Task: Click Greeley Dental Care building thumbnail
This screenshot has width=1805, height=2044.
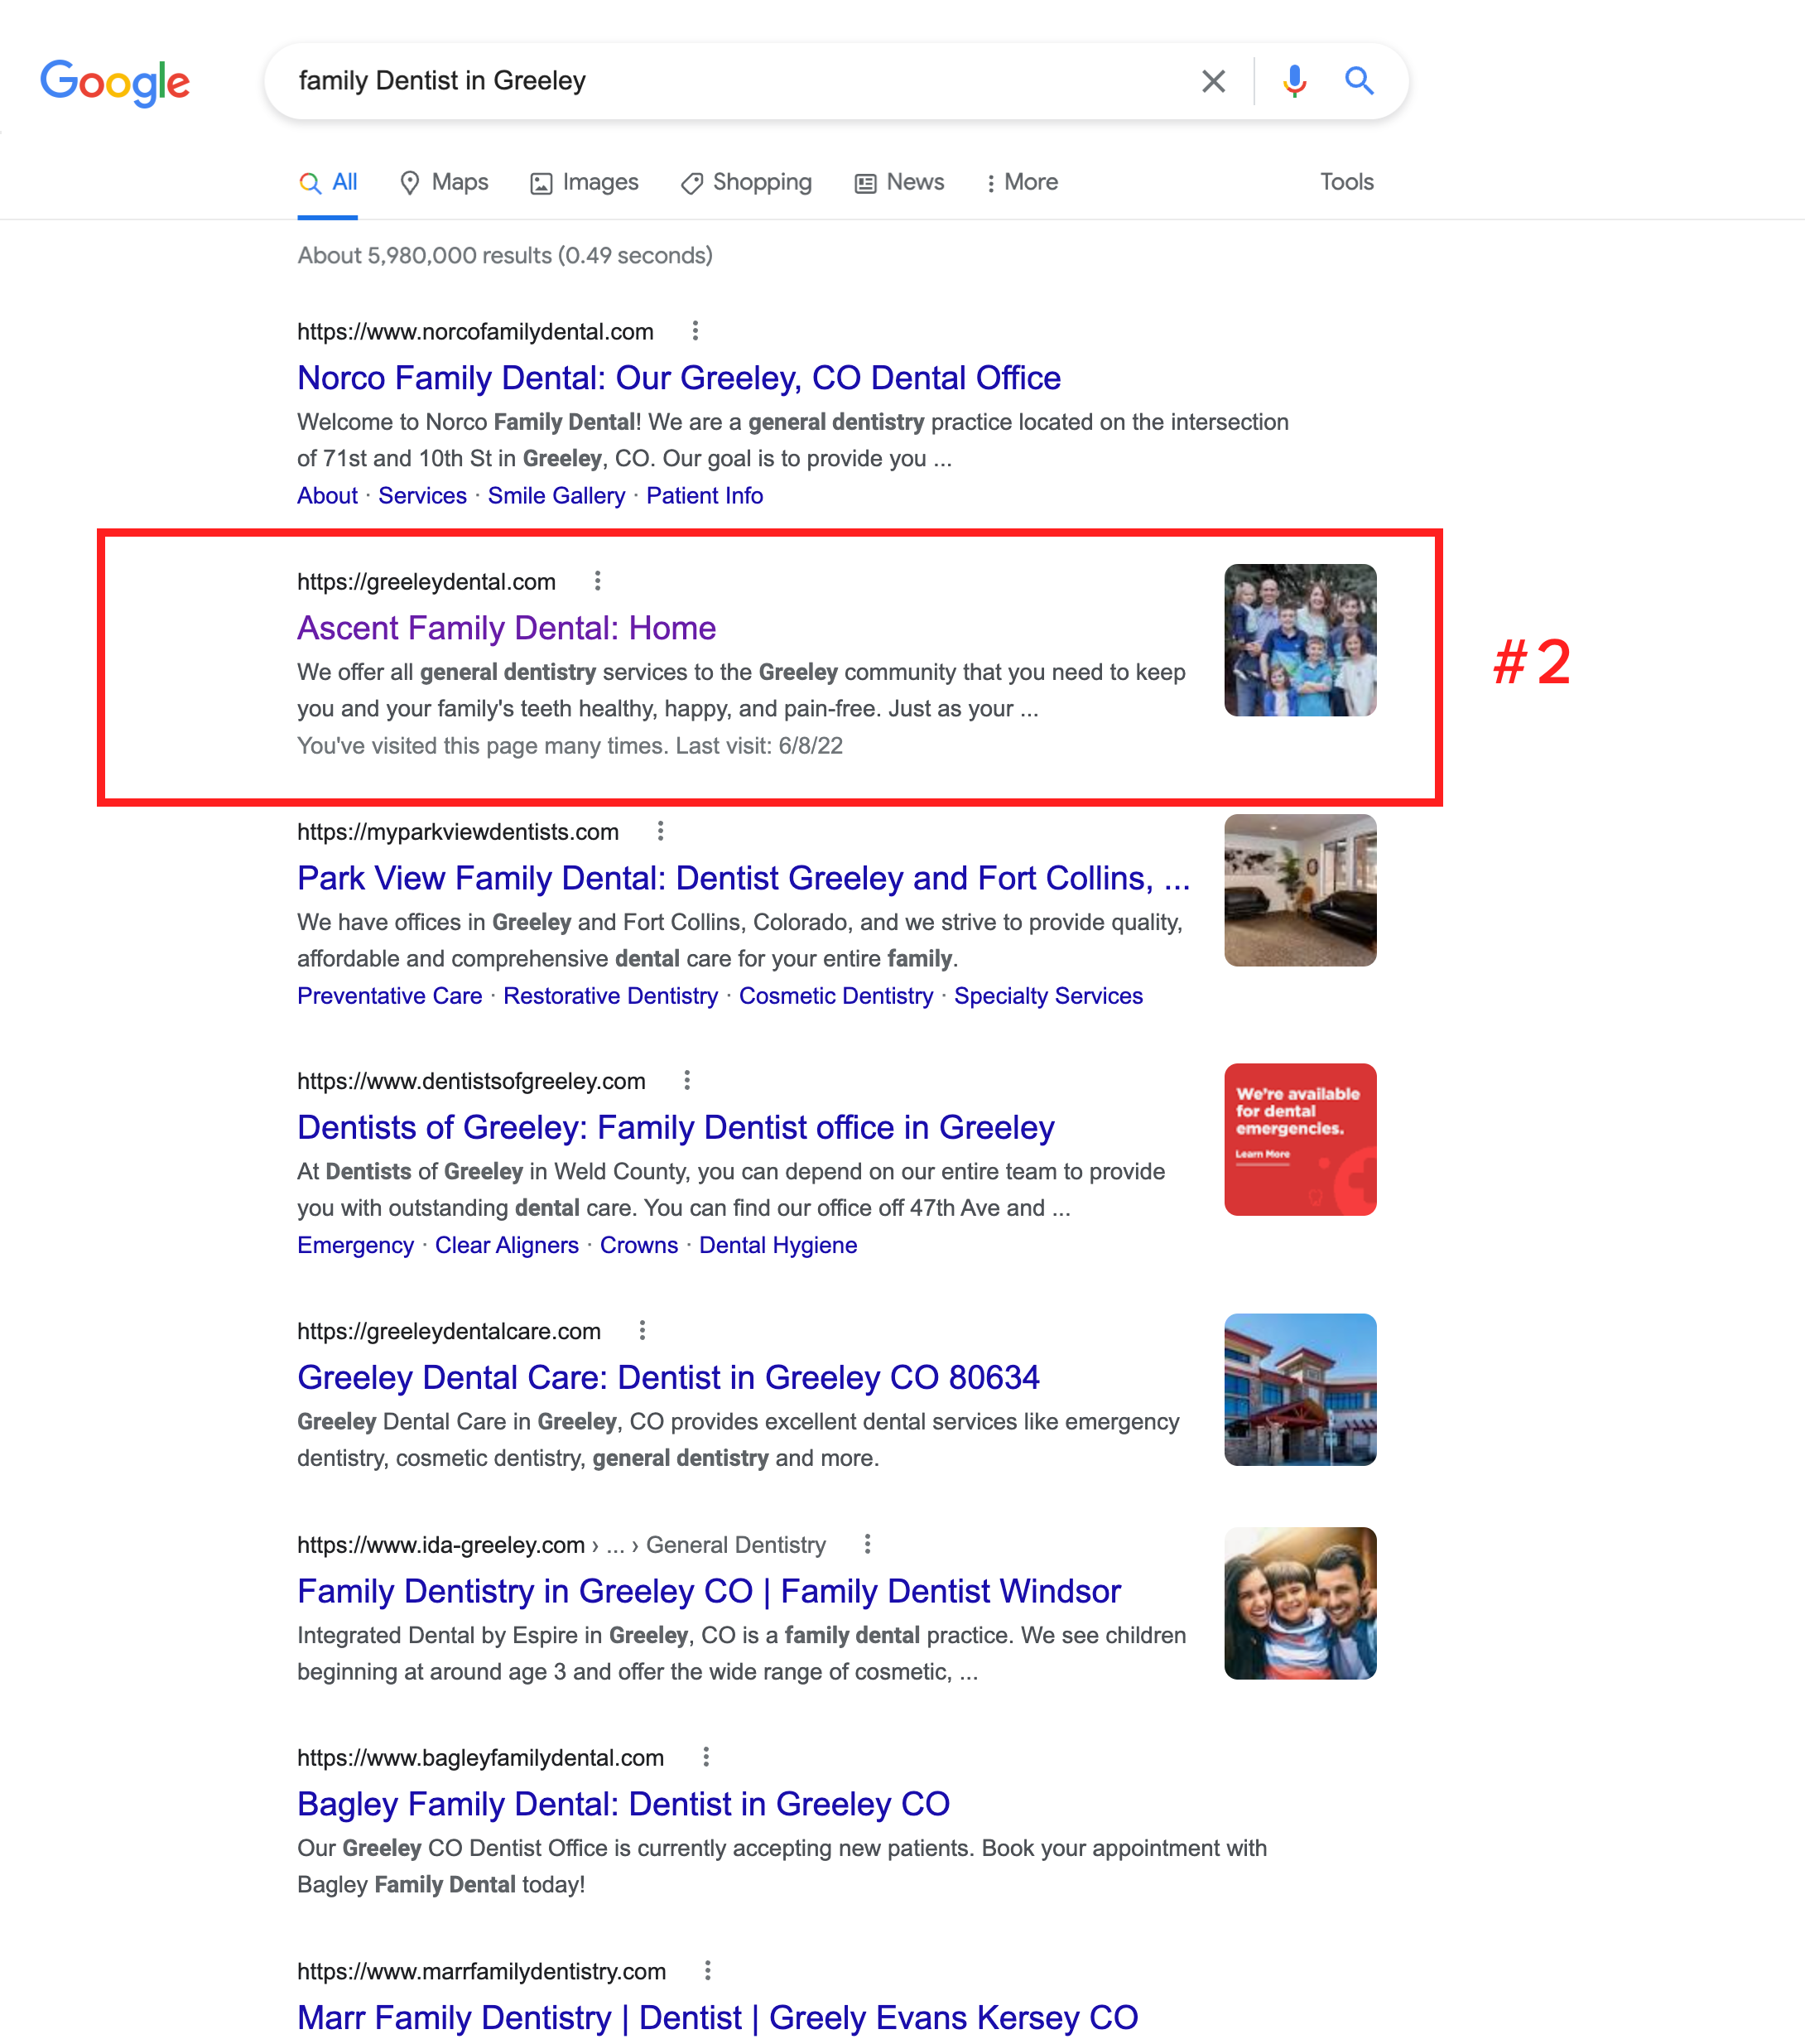Action: click(x=1300, y=1389)
